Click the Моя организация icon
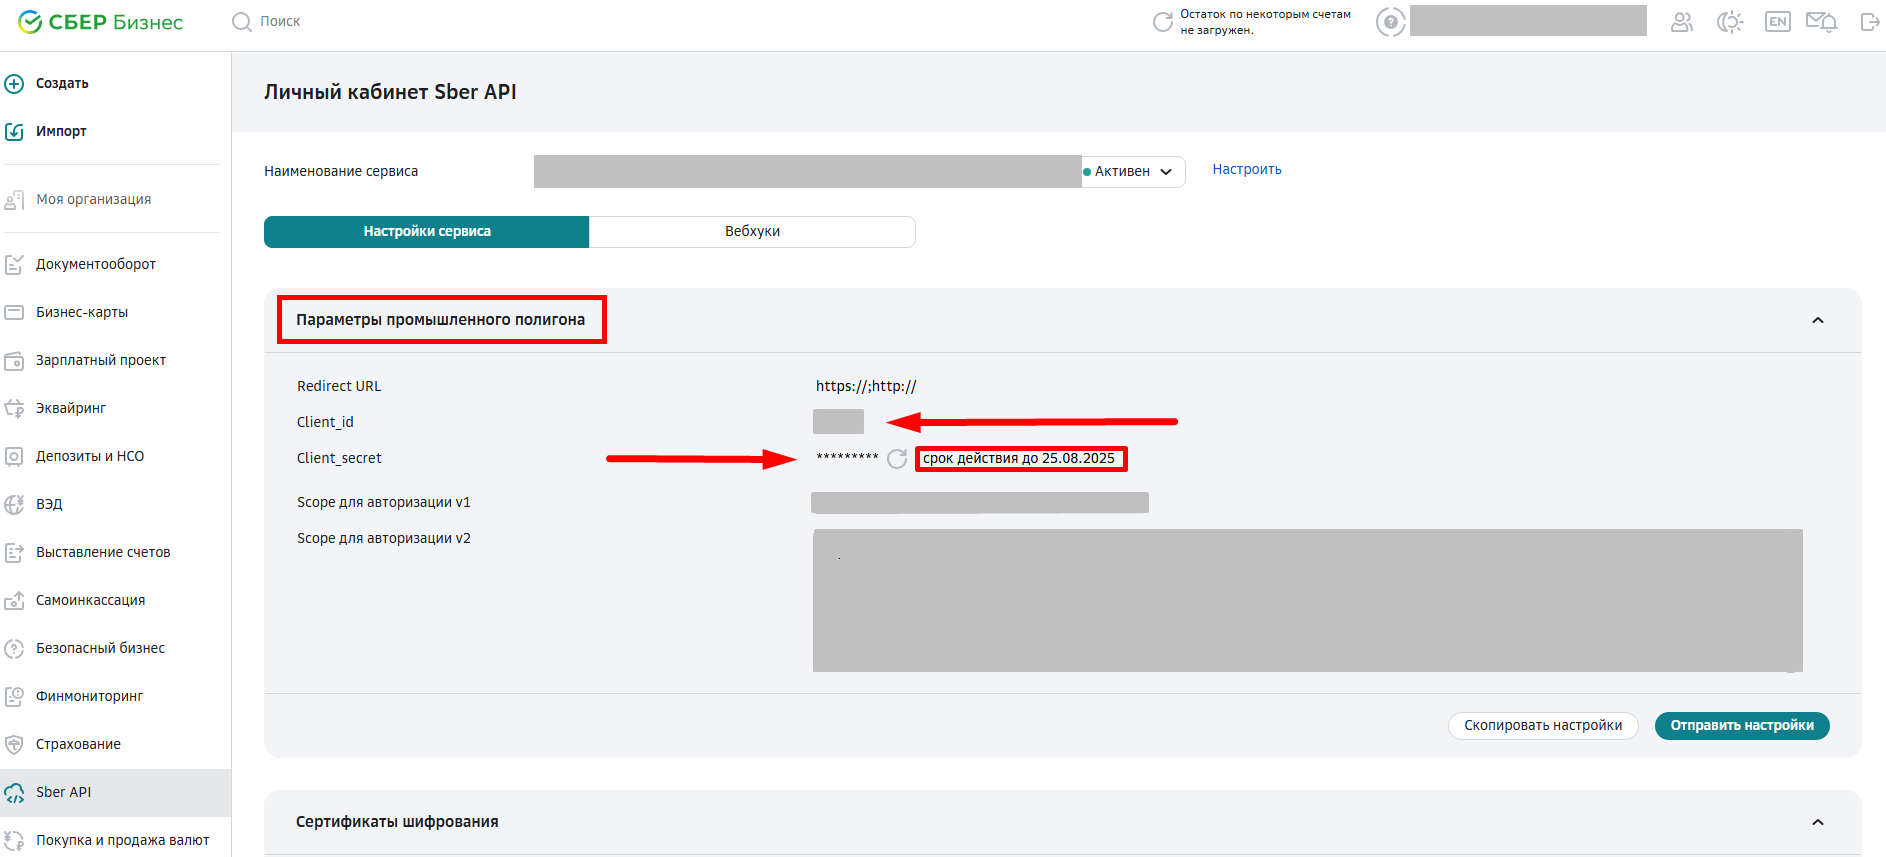Screen dimensions: 1886x857 click(x=14, y=199)
